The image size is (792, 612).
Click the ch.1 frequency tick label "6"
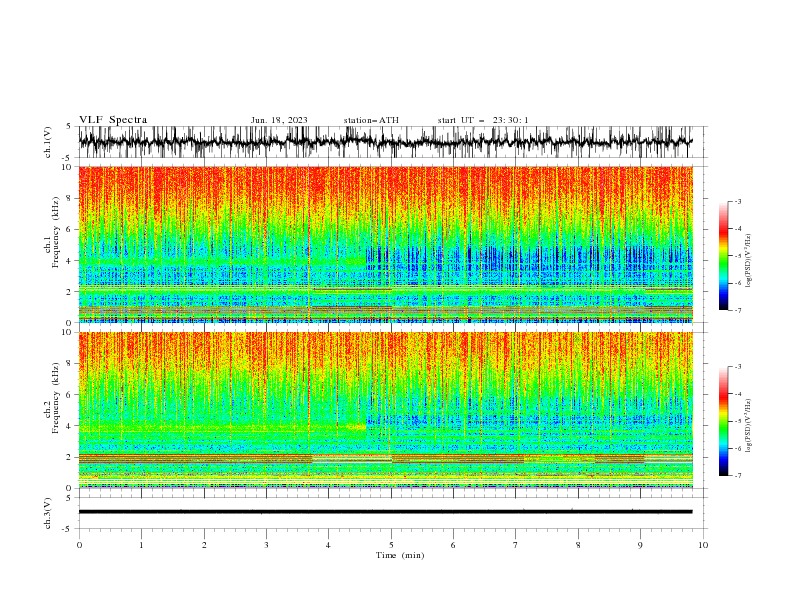69,229
